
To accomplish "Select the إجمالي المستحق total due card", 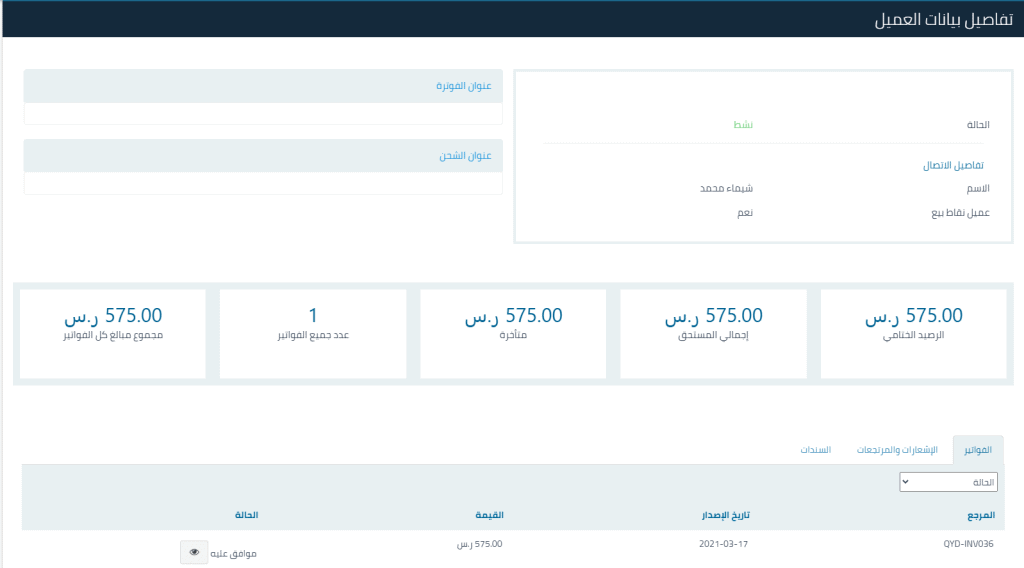I will 713,334.
